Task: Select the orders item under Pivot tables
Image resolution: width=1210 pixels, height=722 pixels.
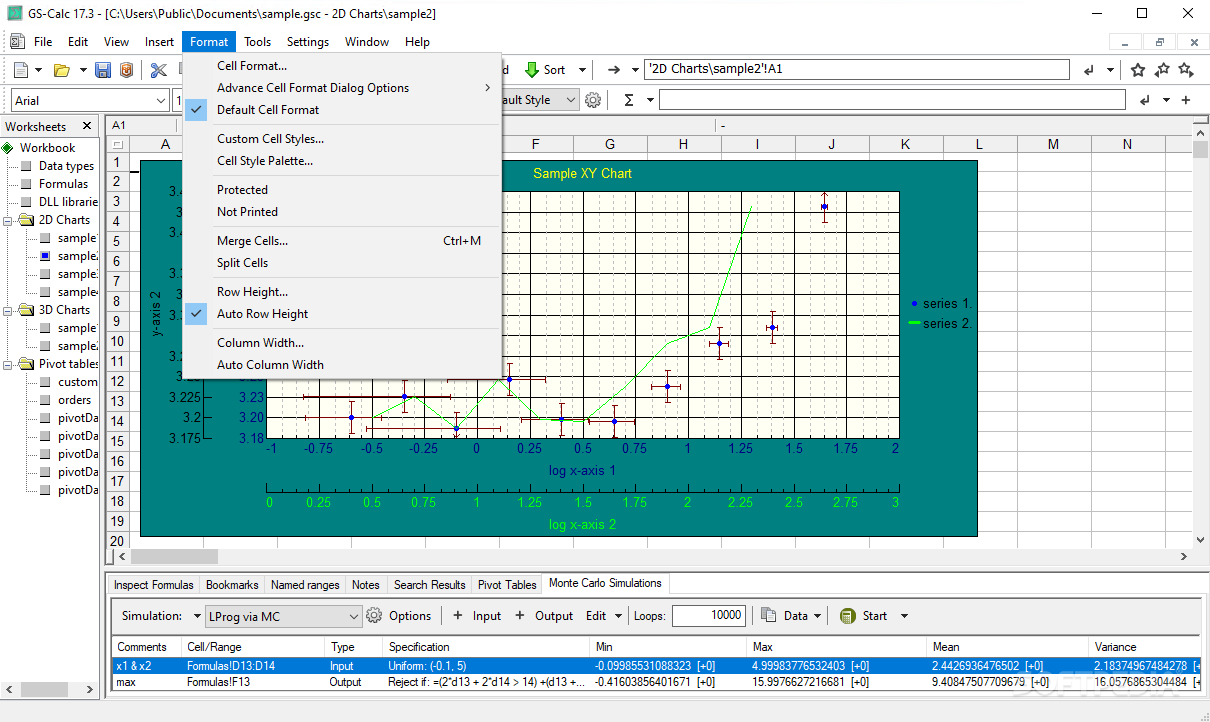Action: click(74, 400)
